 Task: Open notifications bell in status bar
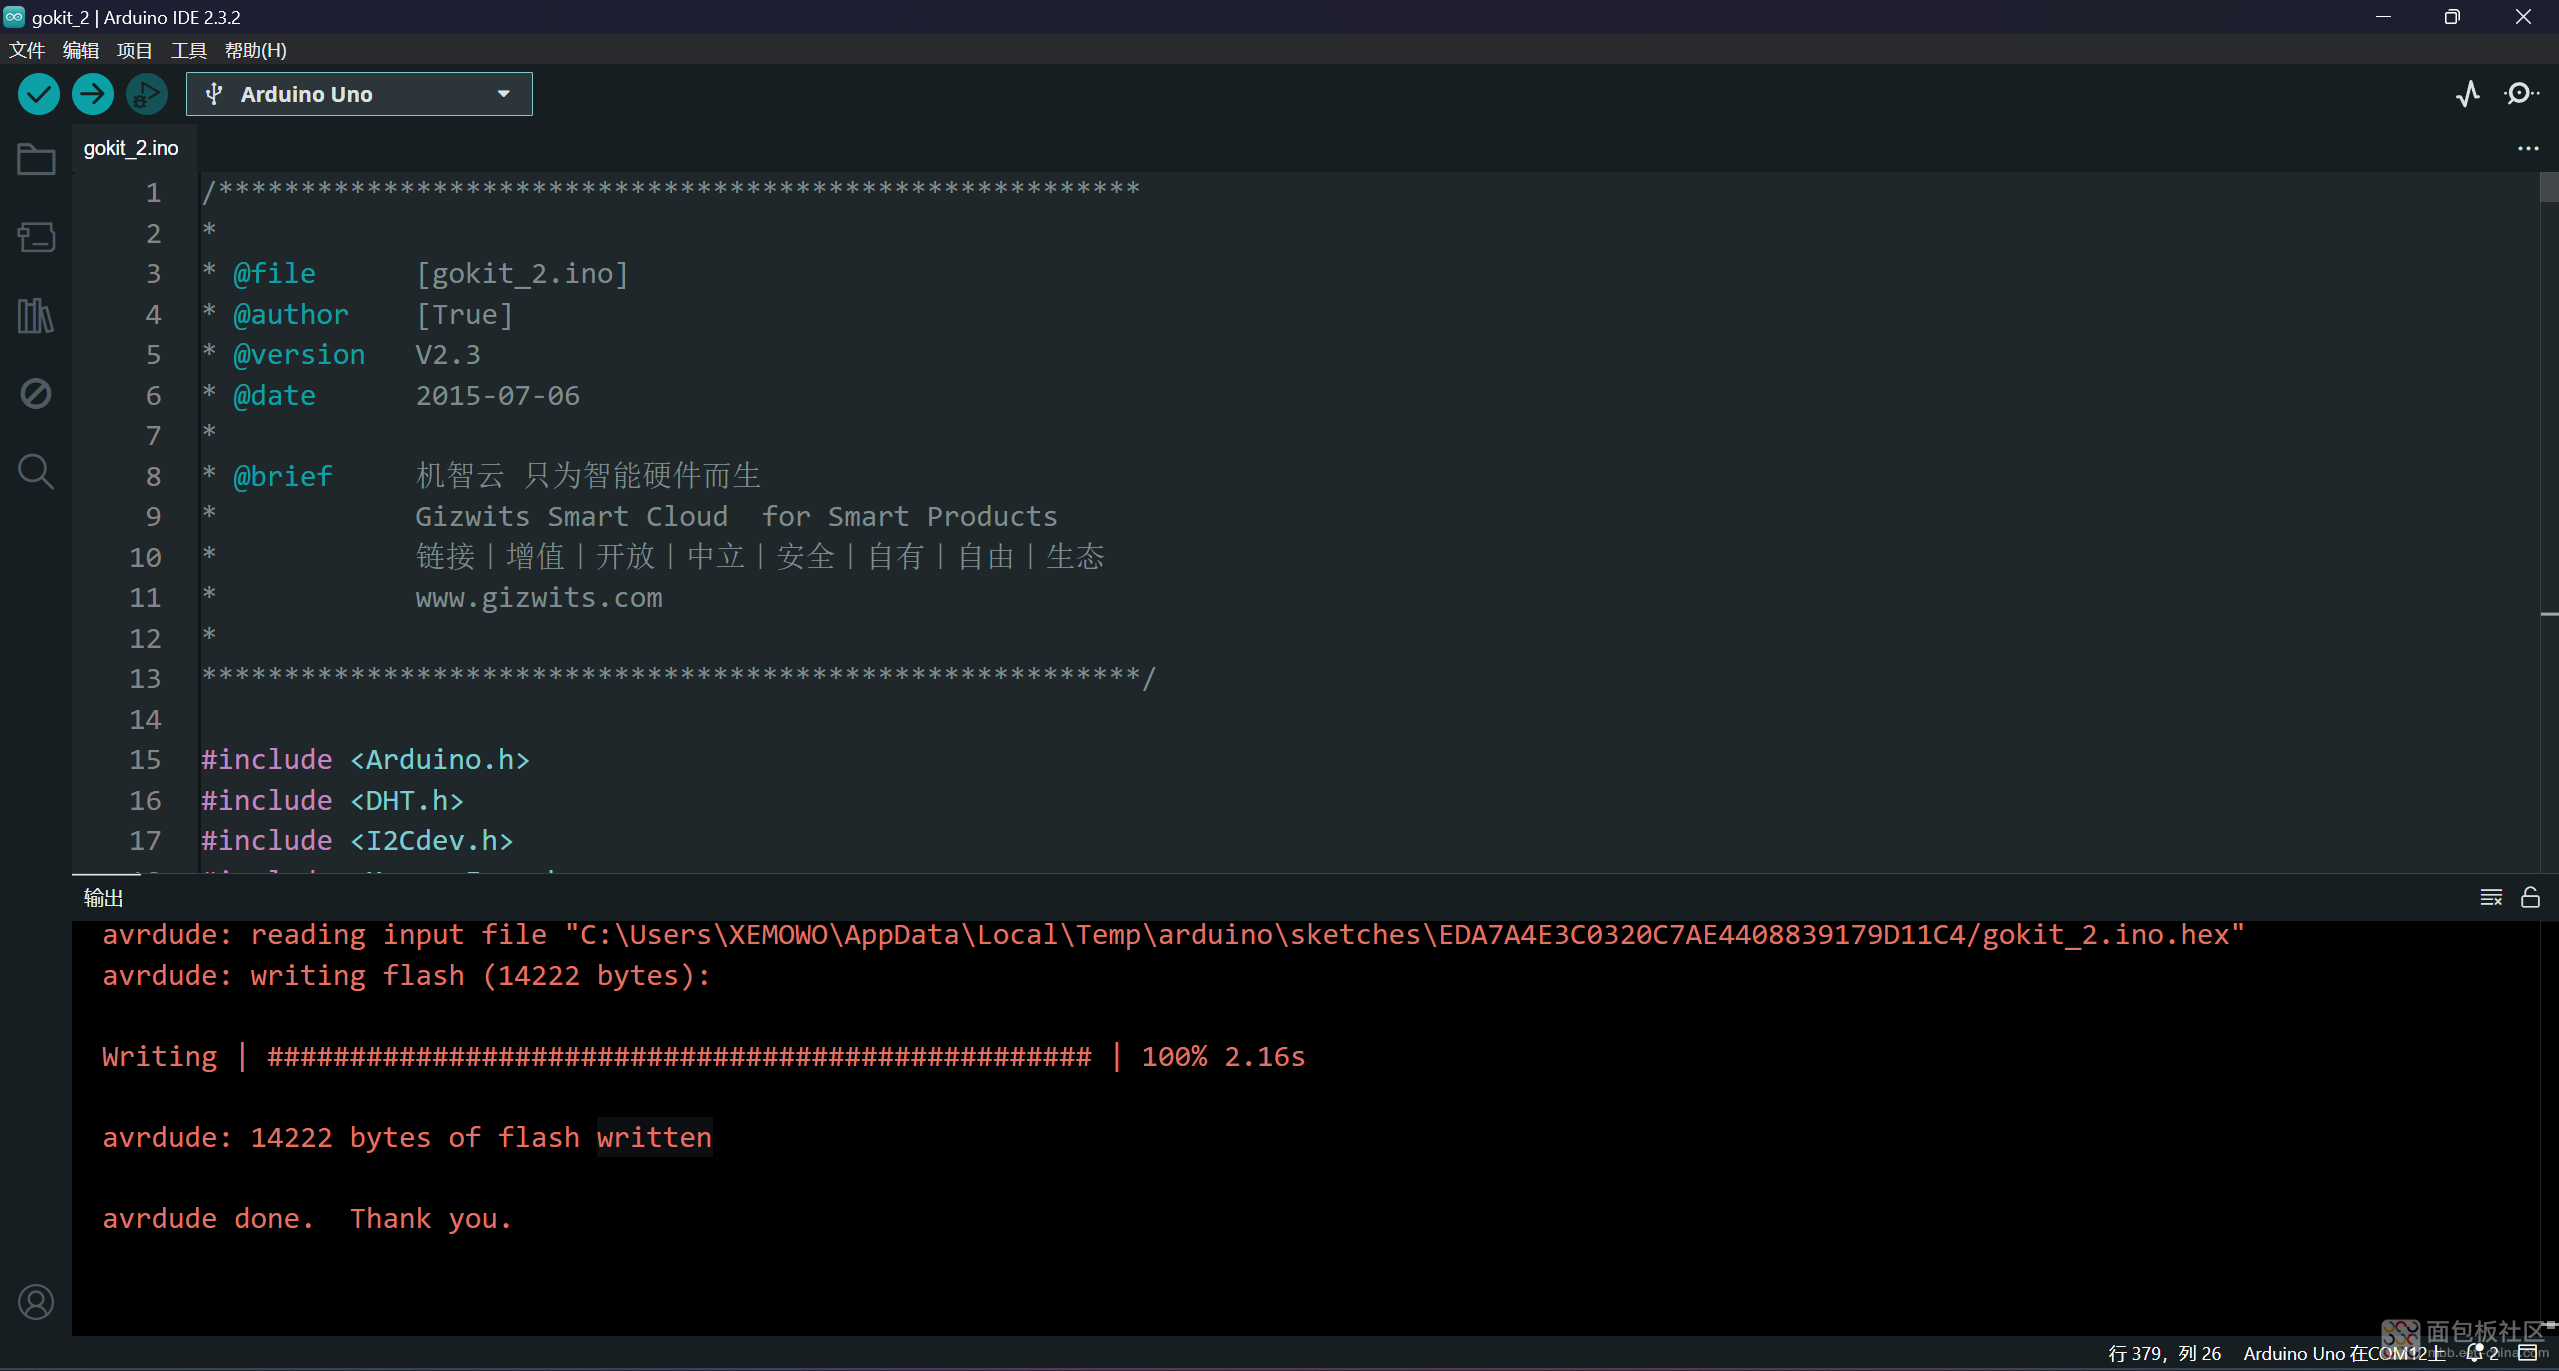click(2482, 1353)
